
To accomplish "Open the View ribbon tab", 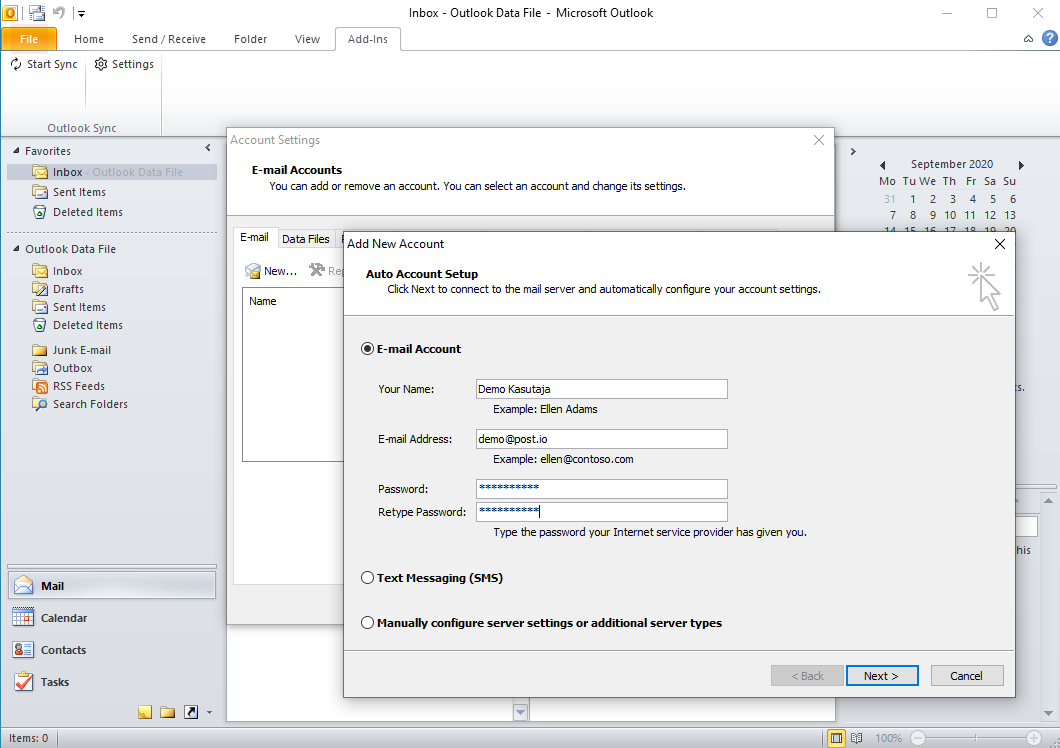I will (x=307, y=39).
